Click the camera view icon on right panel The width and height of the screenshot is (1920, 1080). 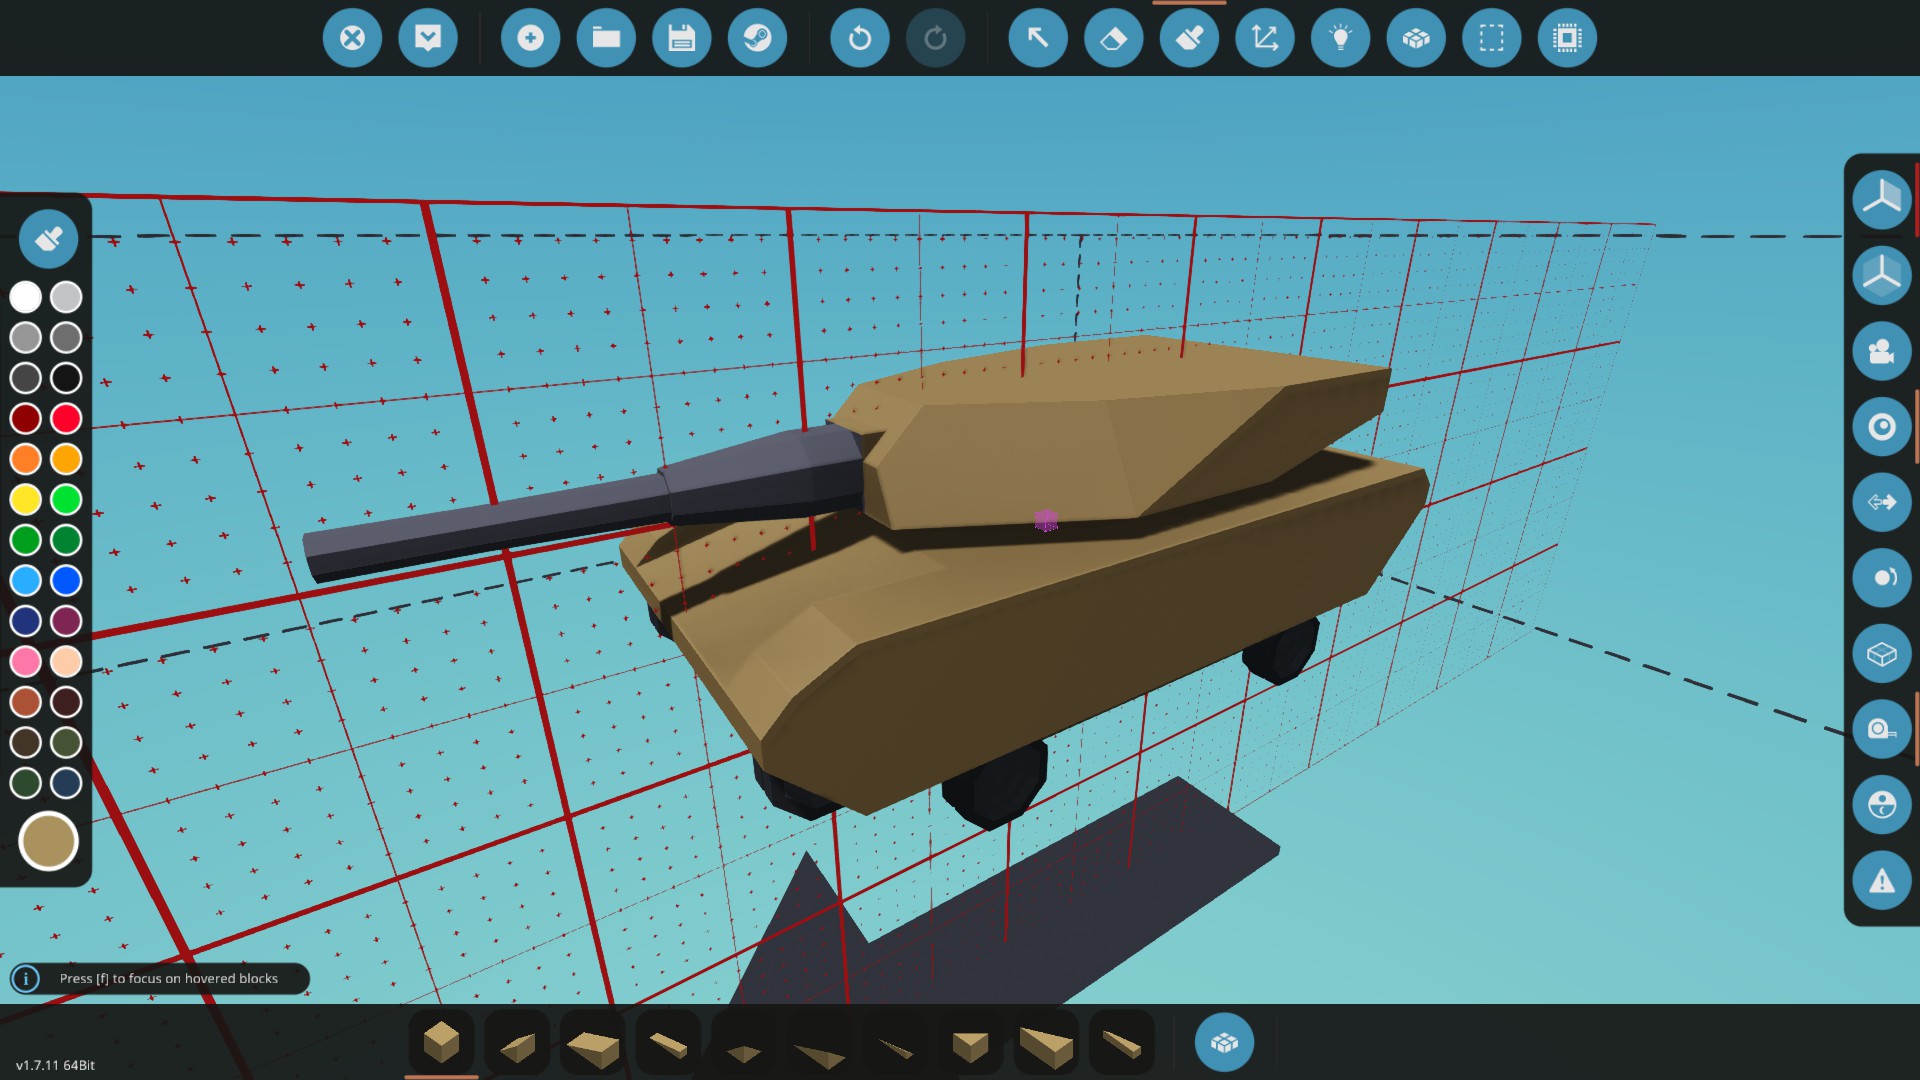click(x=1881, y=351)
